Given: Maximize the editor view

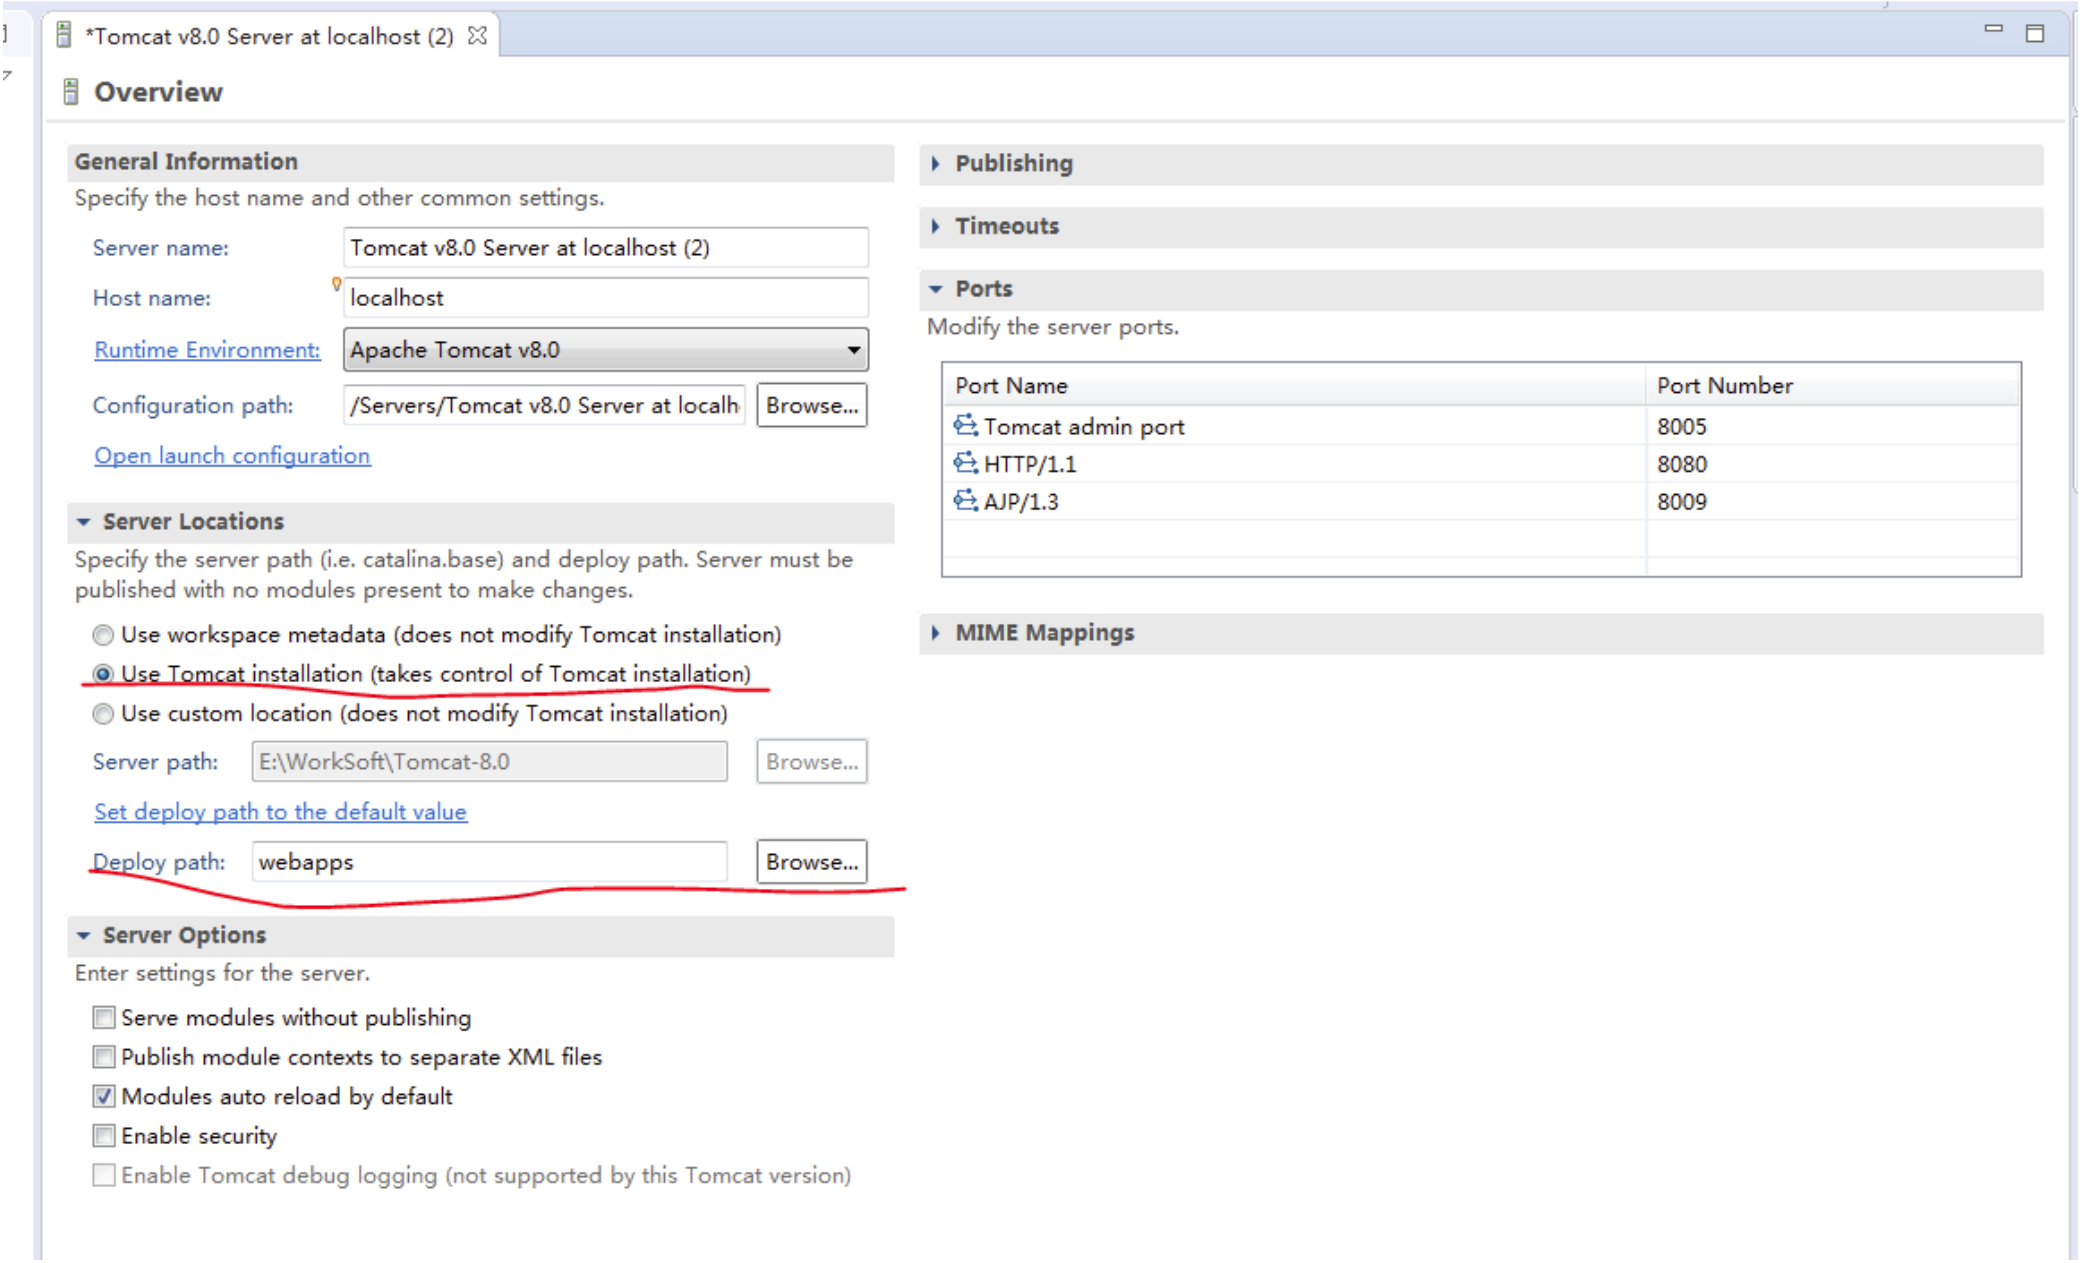Looking at the screenshot, I should 2035,34.
